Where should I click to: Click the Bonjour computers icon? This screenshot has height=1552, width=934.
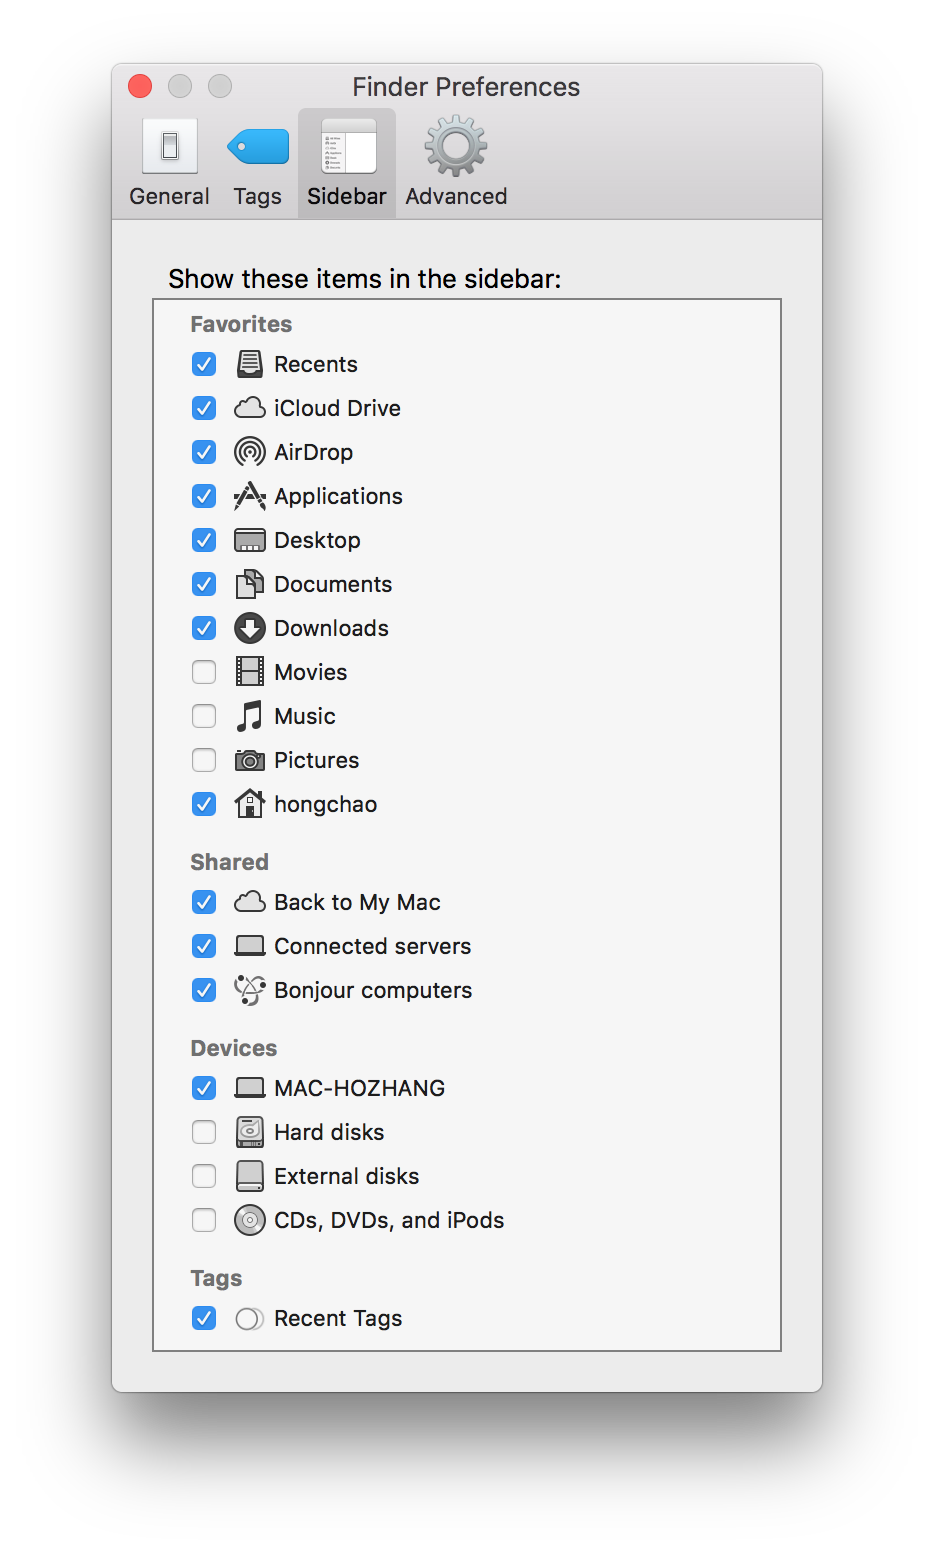pyautogui.click(x=249, y=990)
